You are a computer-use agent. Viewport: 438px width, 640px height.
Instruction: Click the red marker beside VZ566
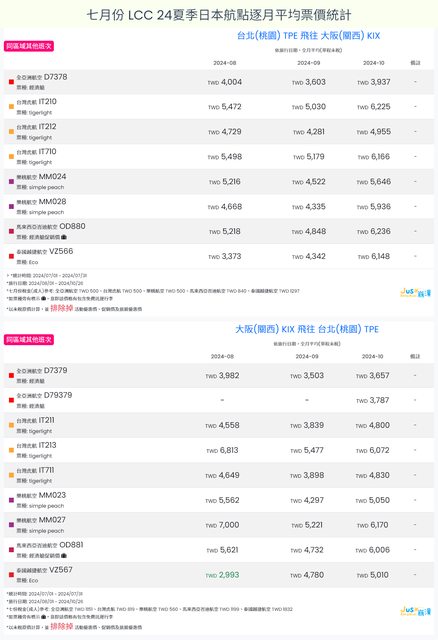pyautogui.click(x=11, y=256)
